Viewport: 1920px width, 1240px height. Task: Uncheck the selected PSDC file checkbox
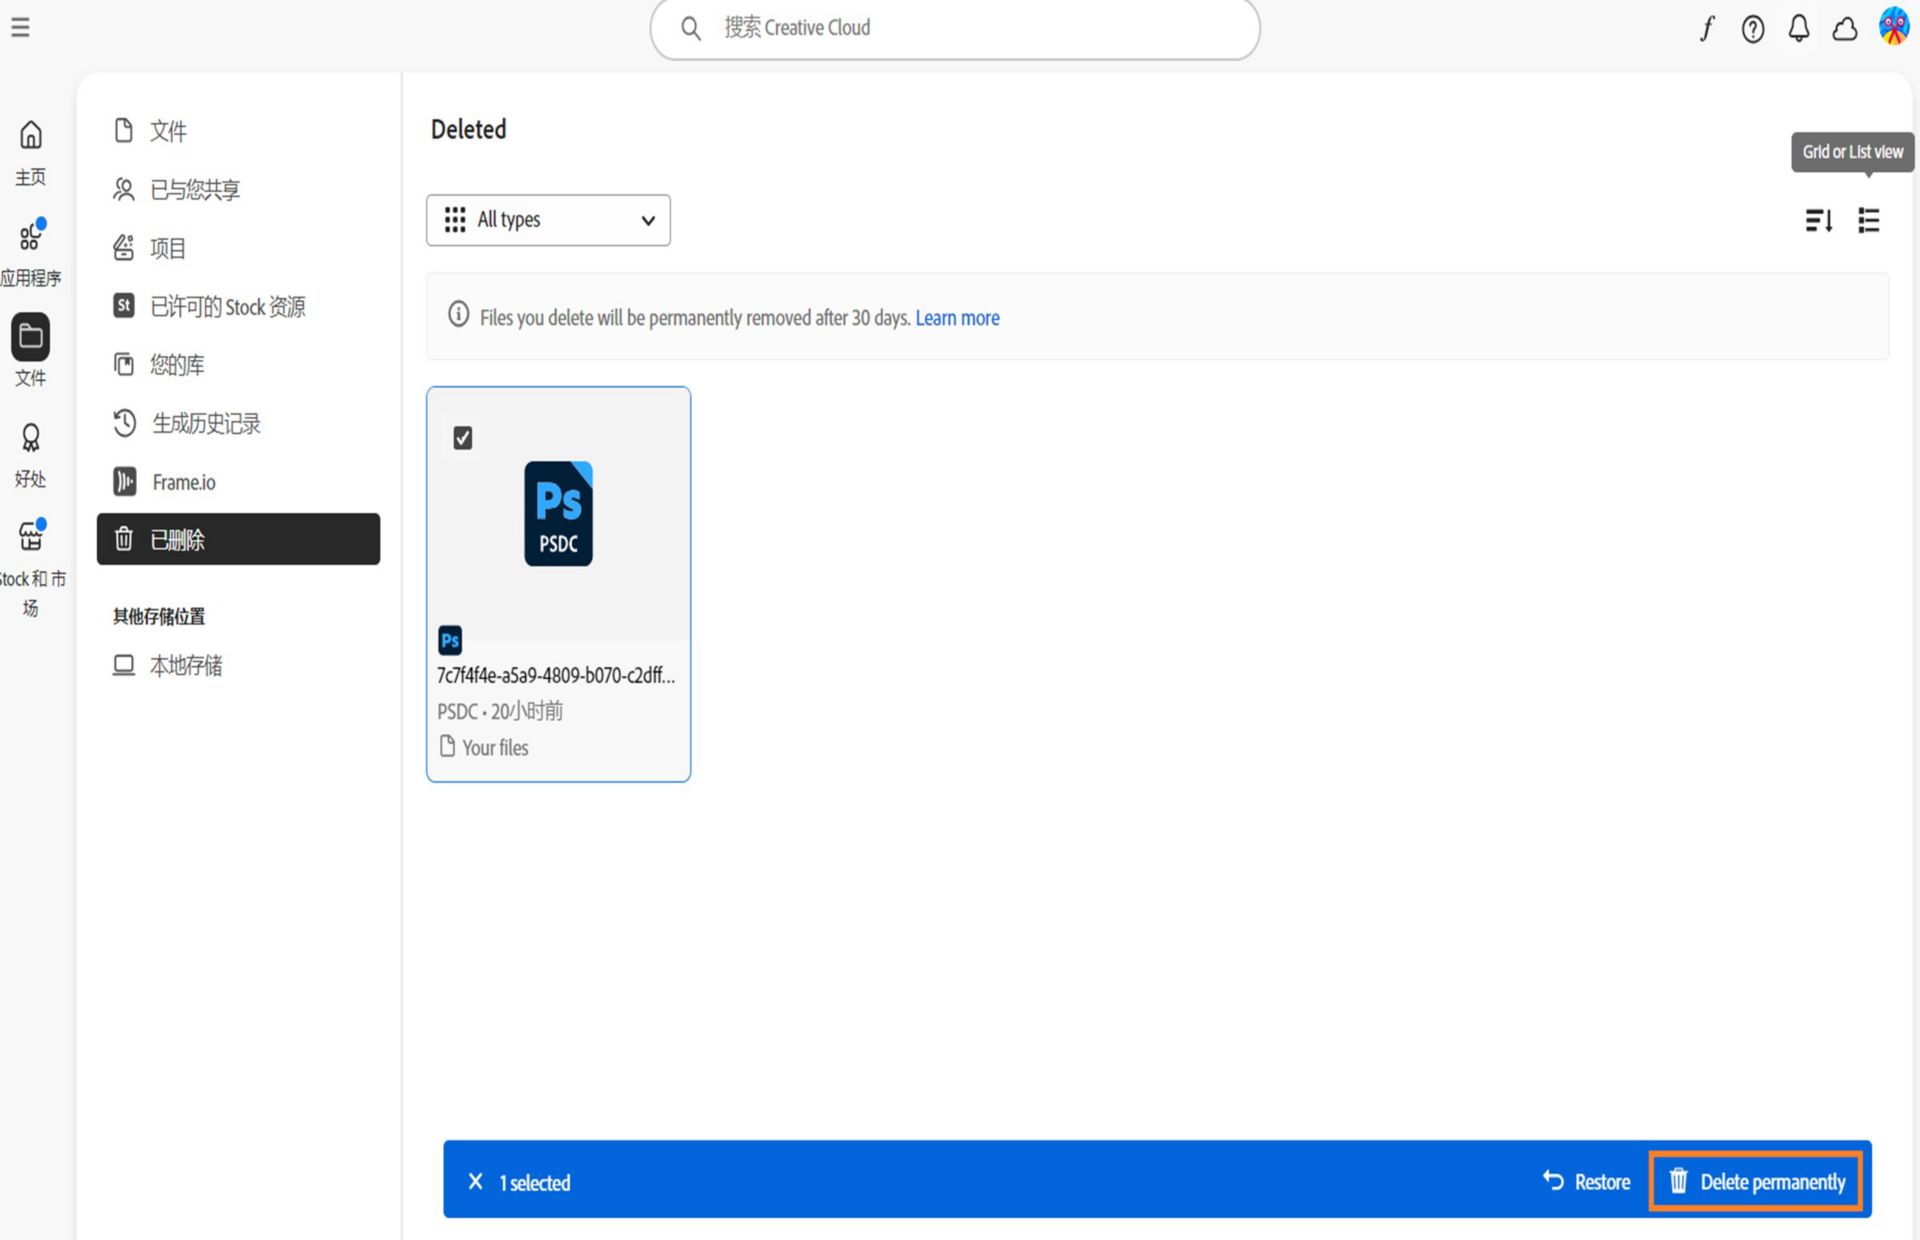[x=463, y=438]
